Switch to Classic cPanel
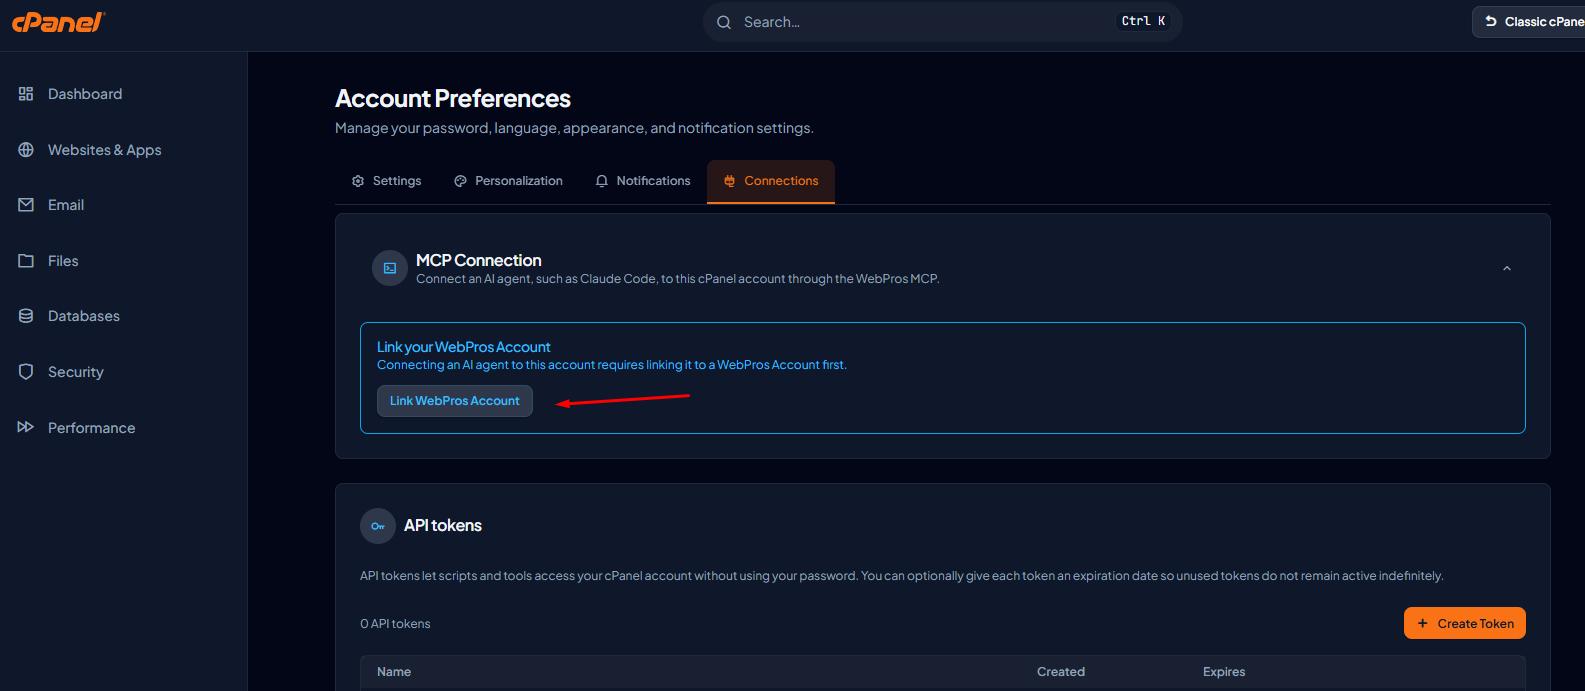The height and width of the screenshot is (691, 1585). (1529, 21)
